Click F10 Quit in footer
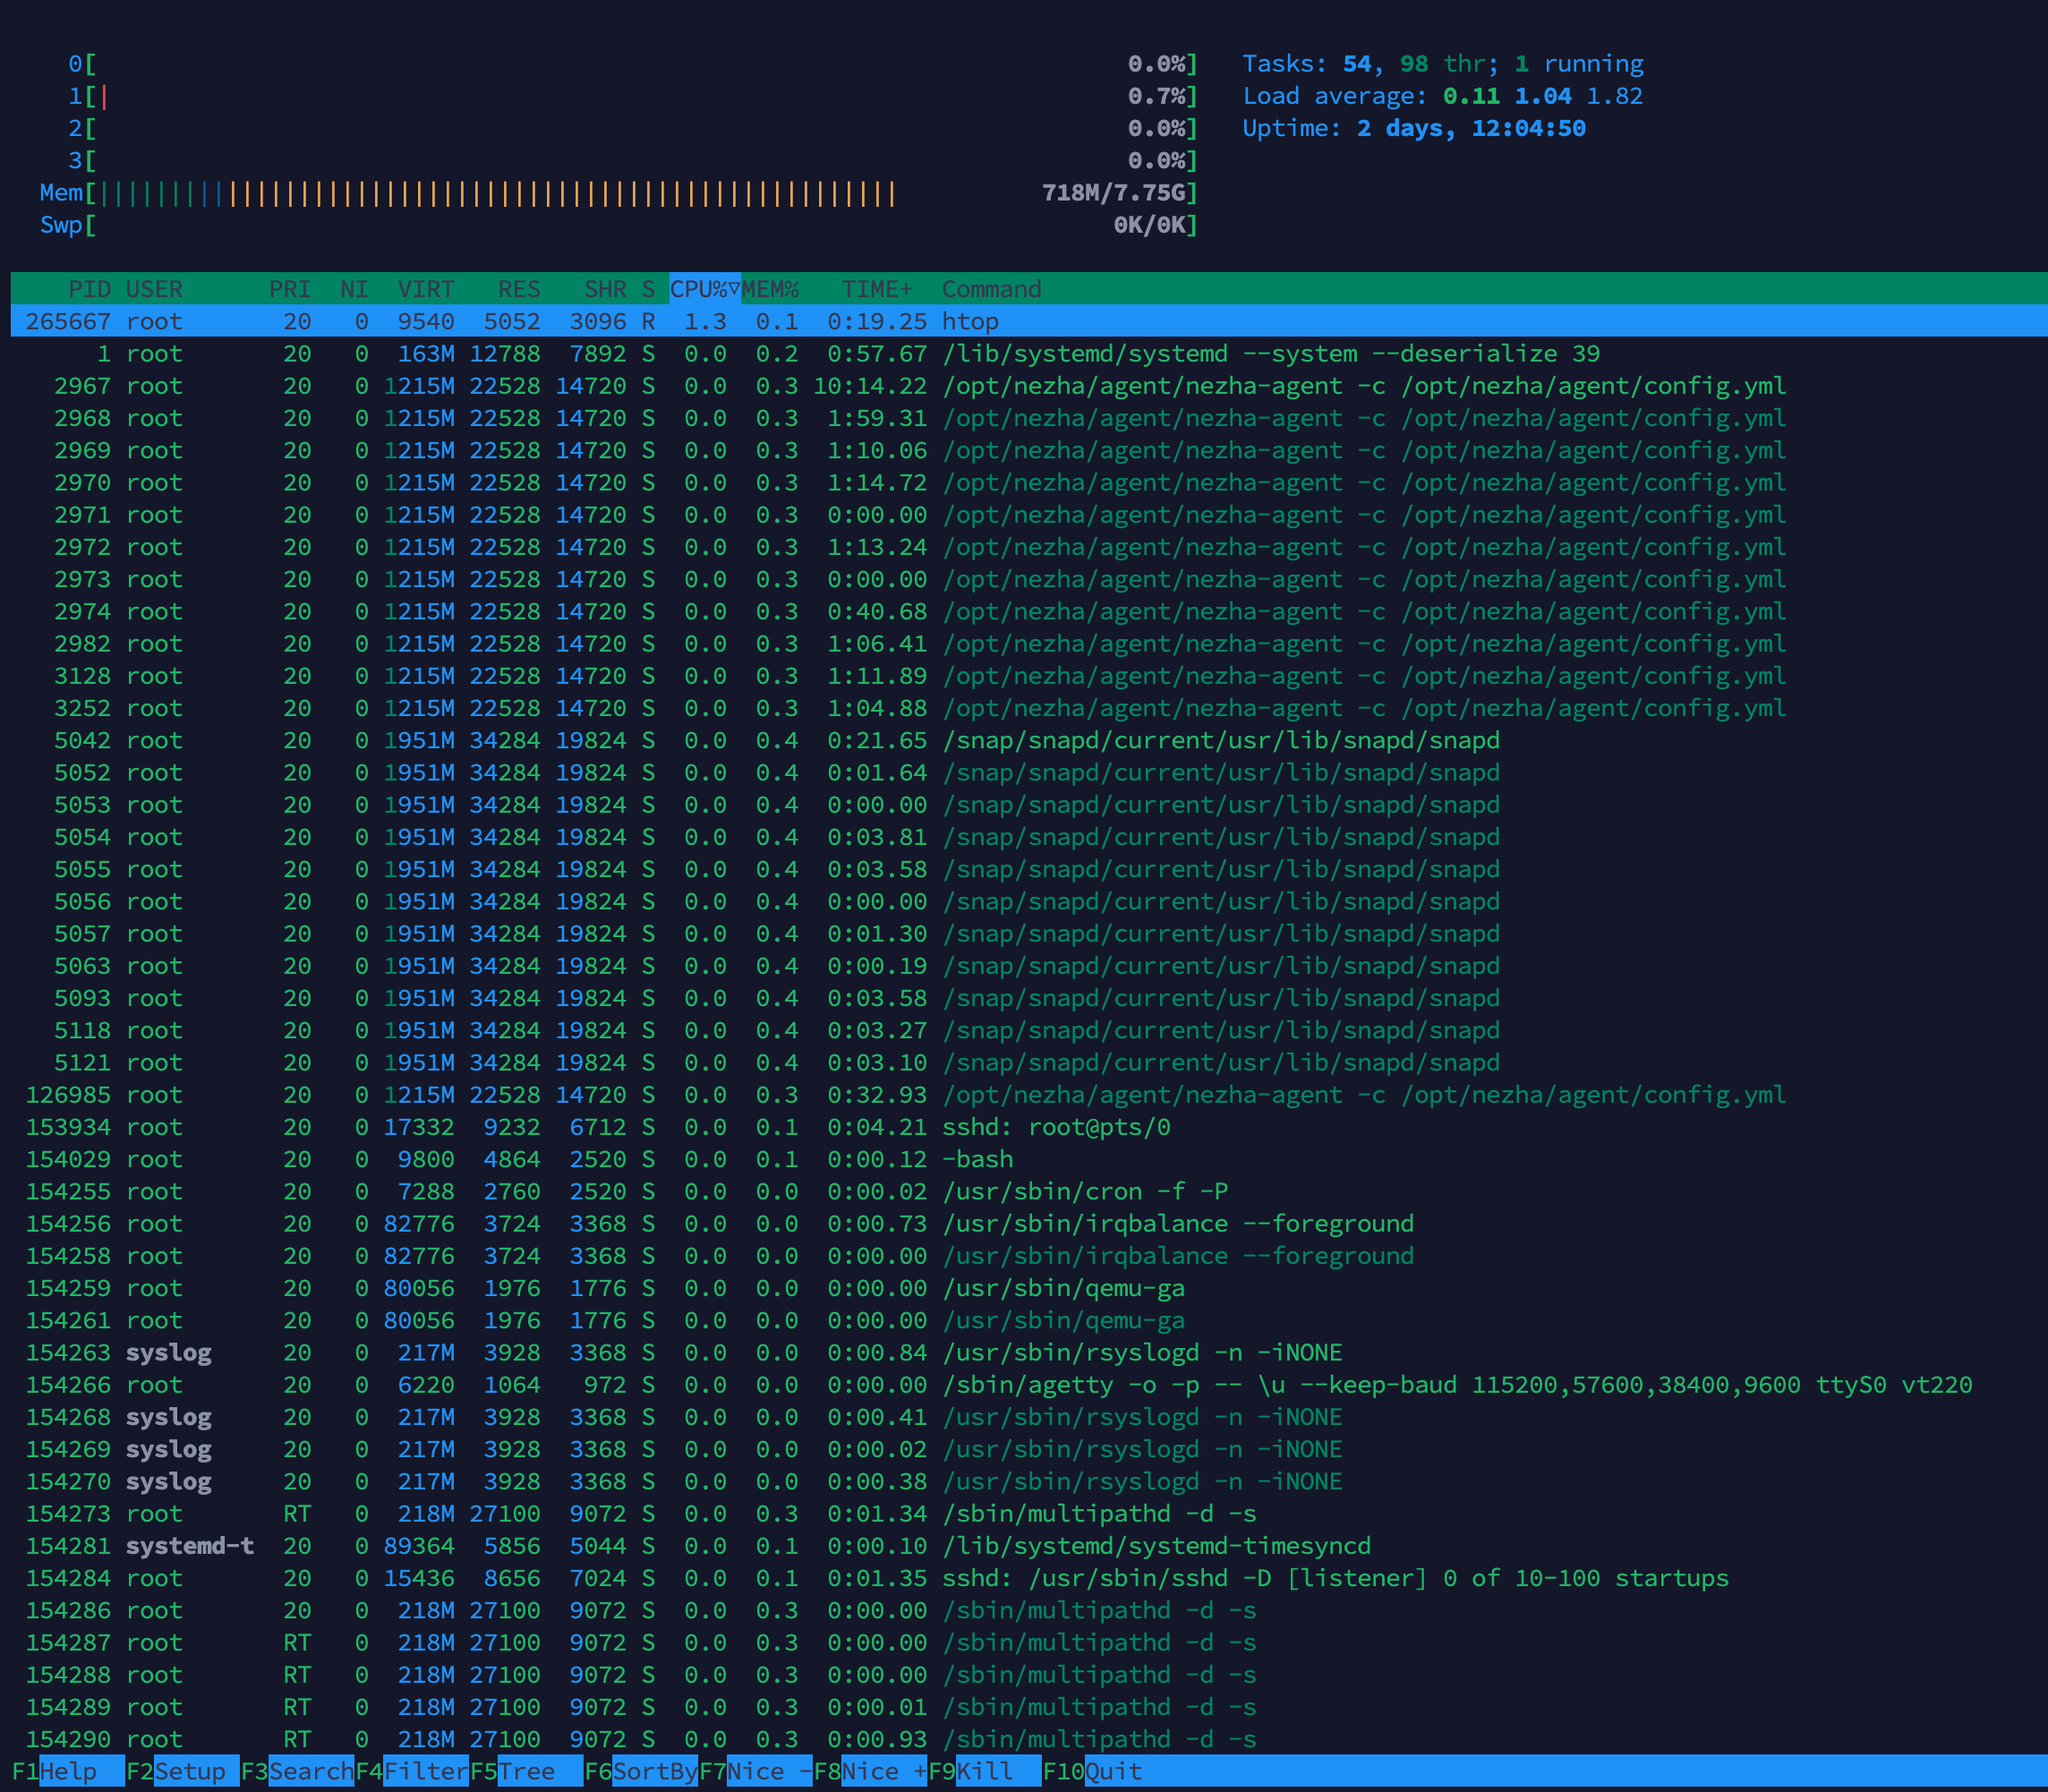This screenshot has width=2048, height=1792. [x=1112, y=1771]
